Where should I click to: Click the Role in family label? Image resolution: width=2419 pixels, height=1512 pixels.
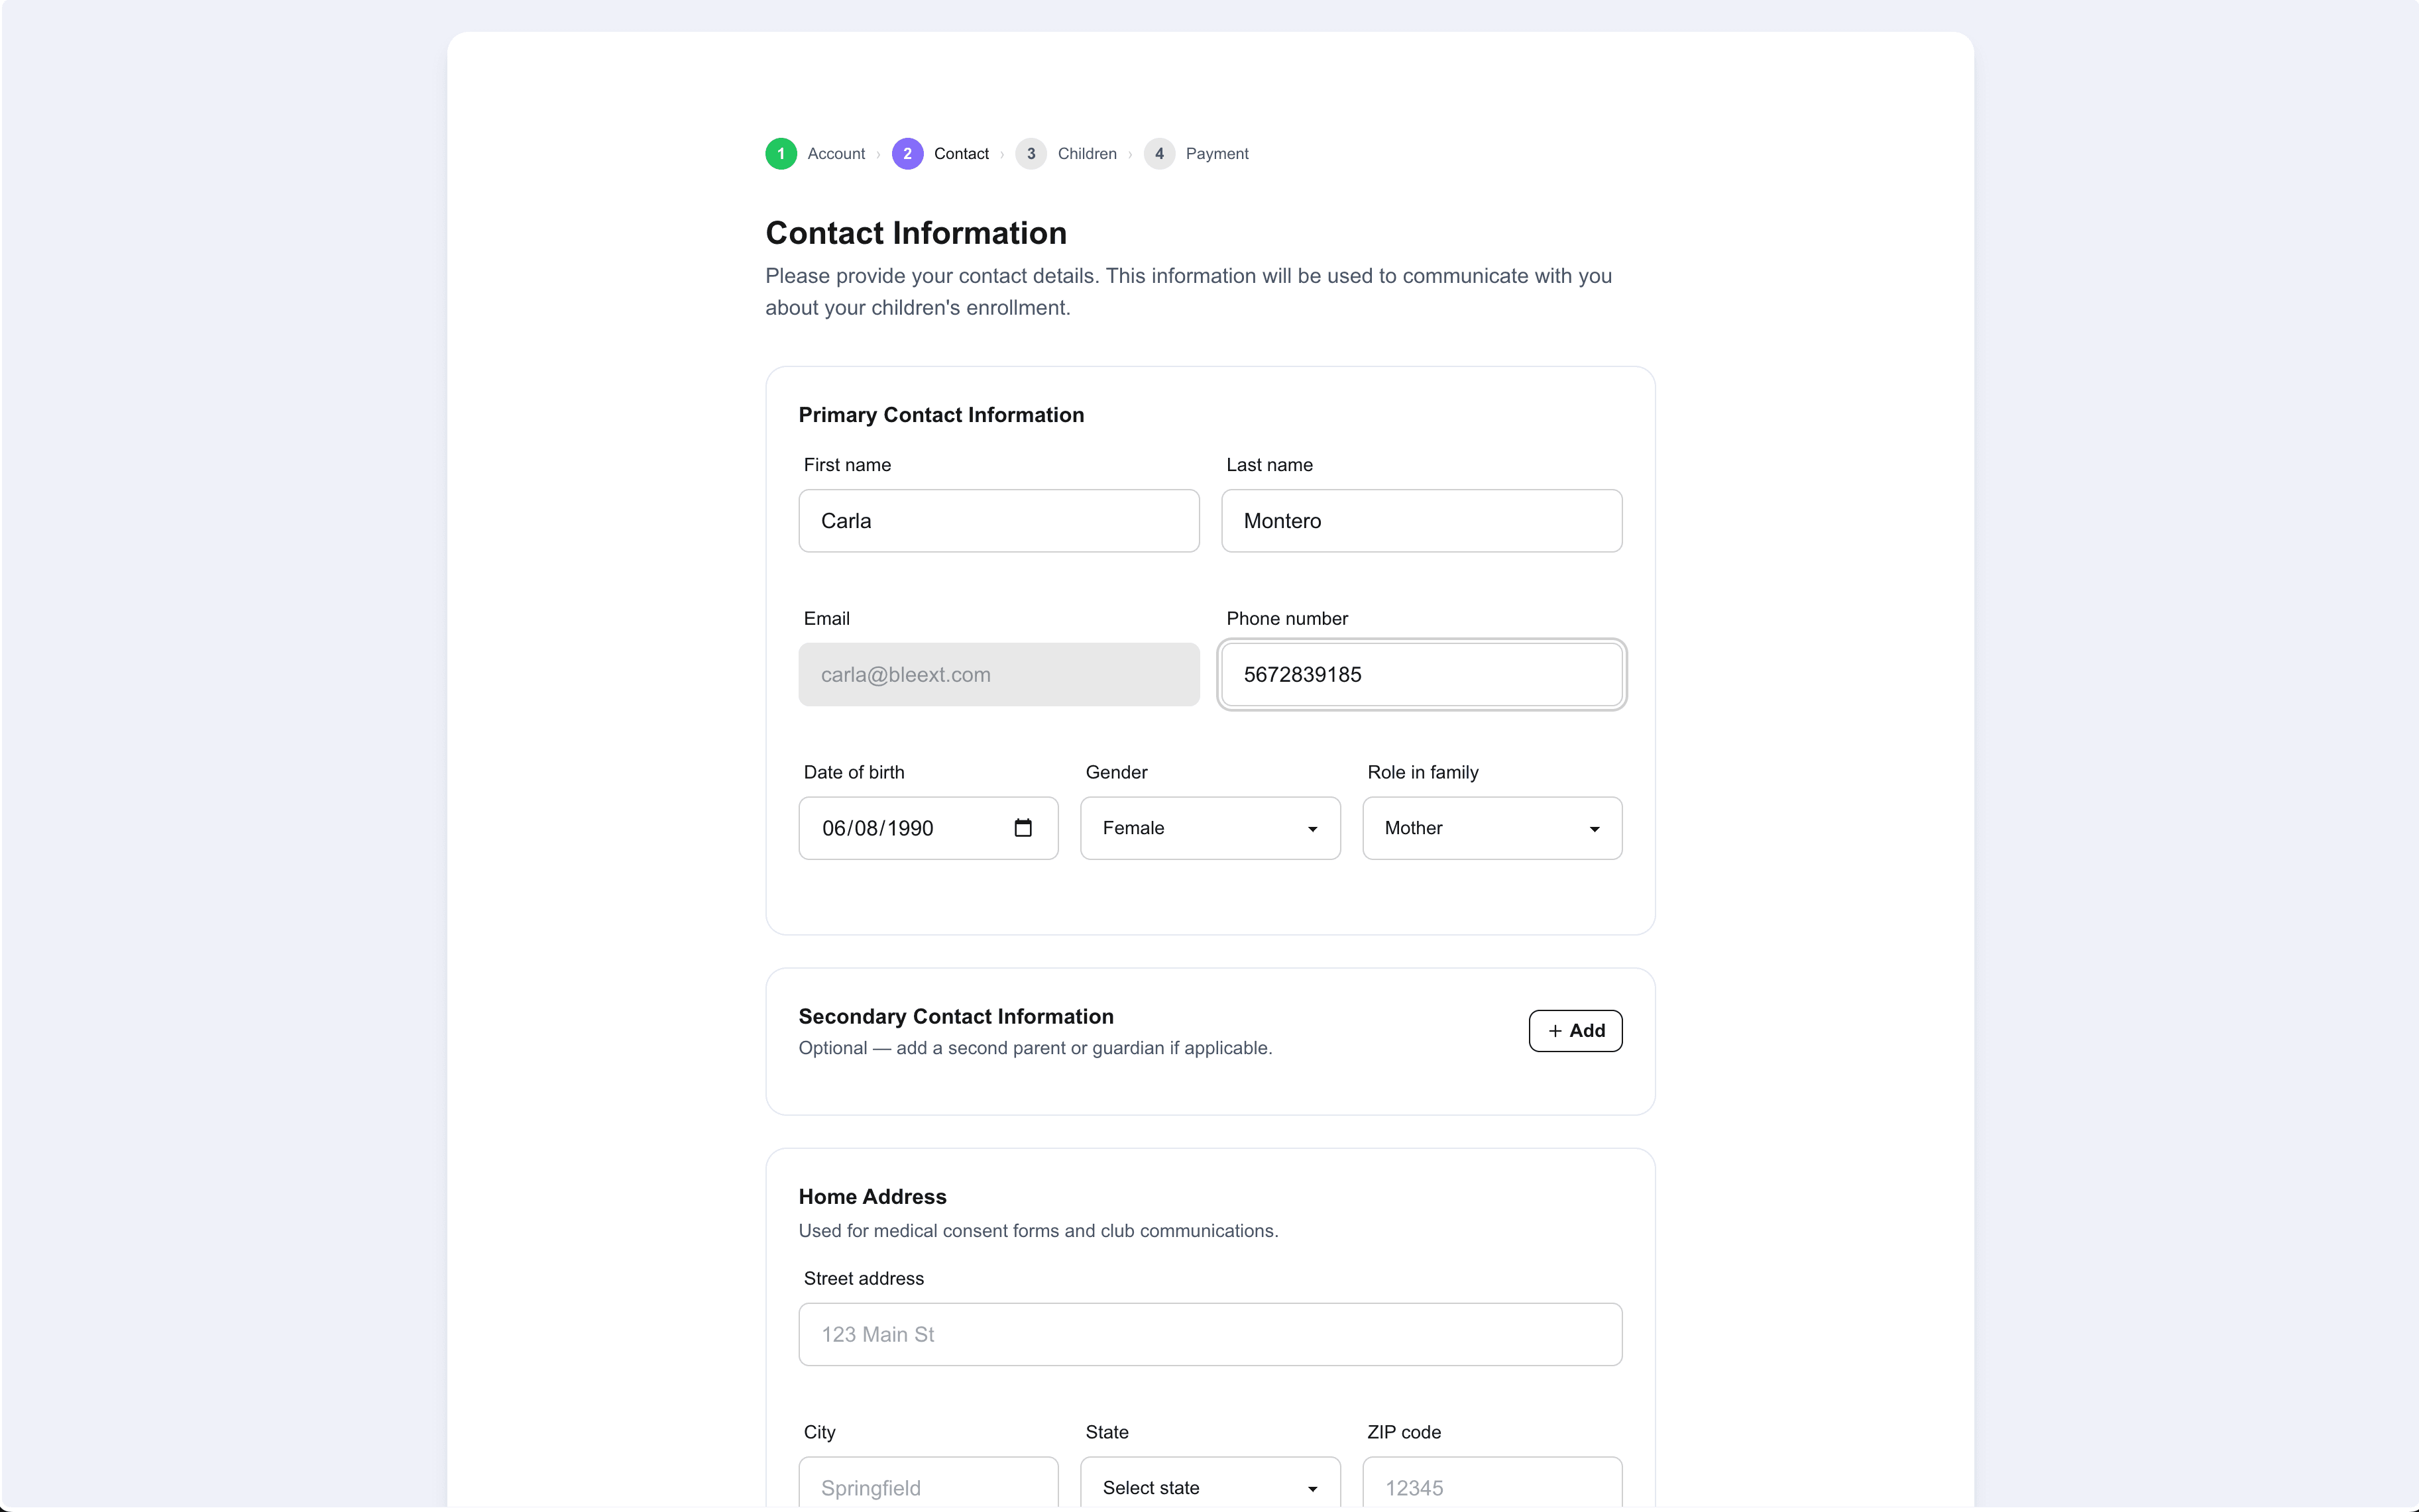1422,773
